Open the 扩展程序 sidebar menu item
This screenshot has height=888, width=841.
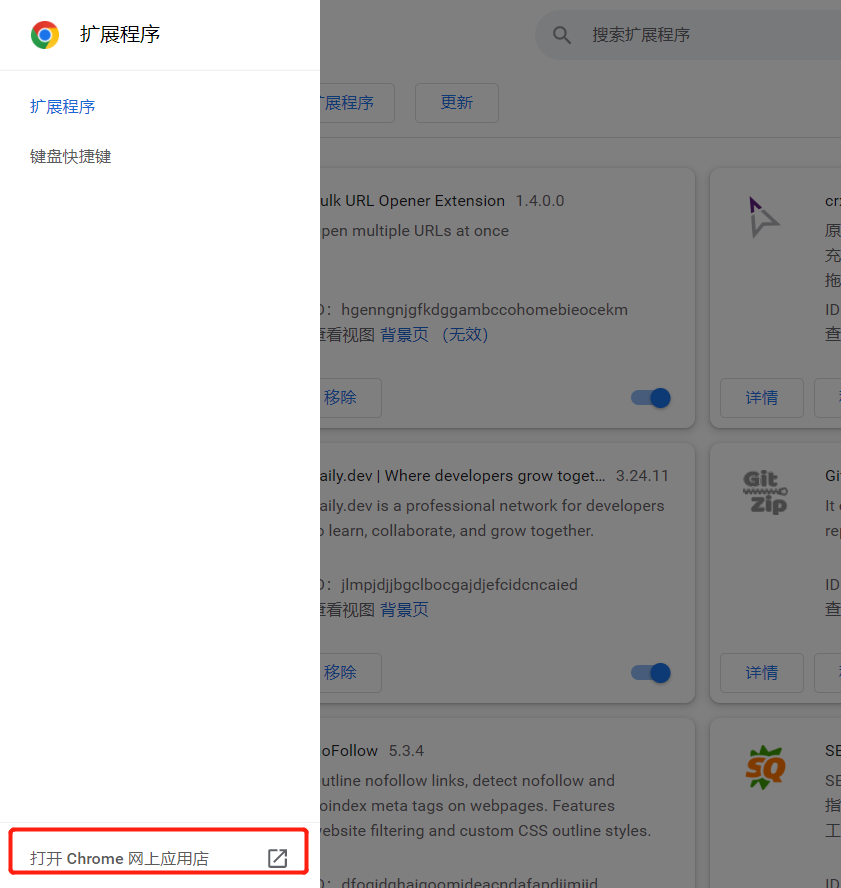click(x=62, y=106)
